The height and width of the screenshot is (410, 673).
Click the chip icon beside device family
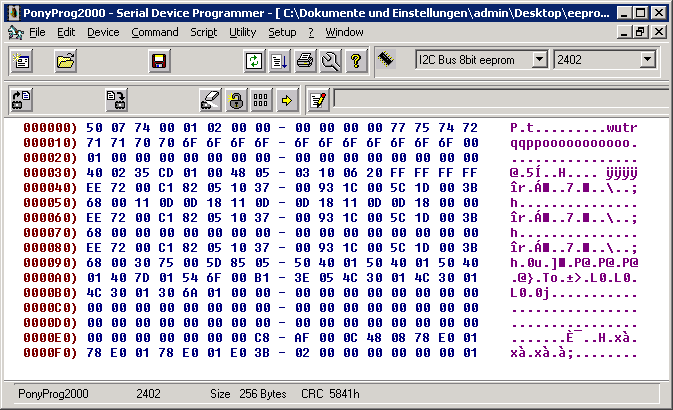[x=386, y=59]
